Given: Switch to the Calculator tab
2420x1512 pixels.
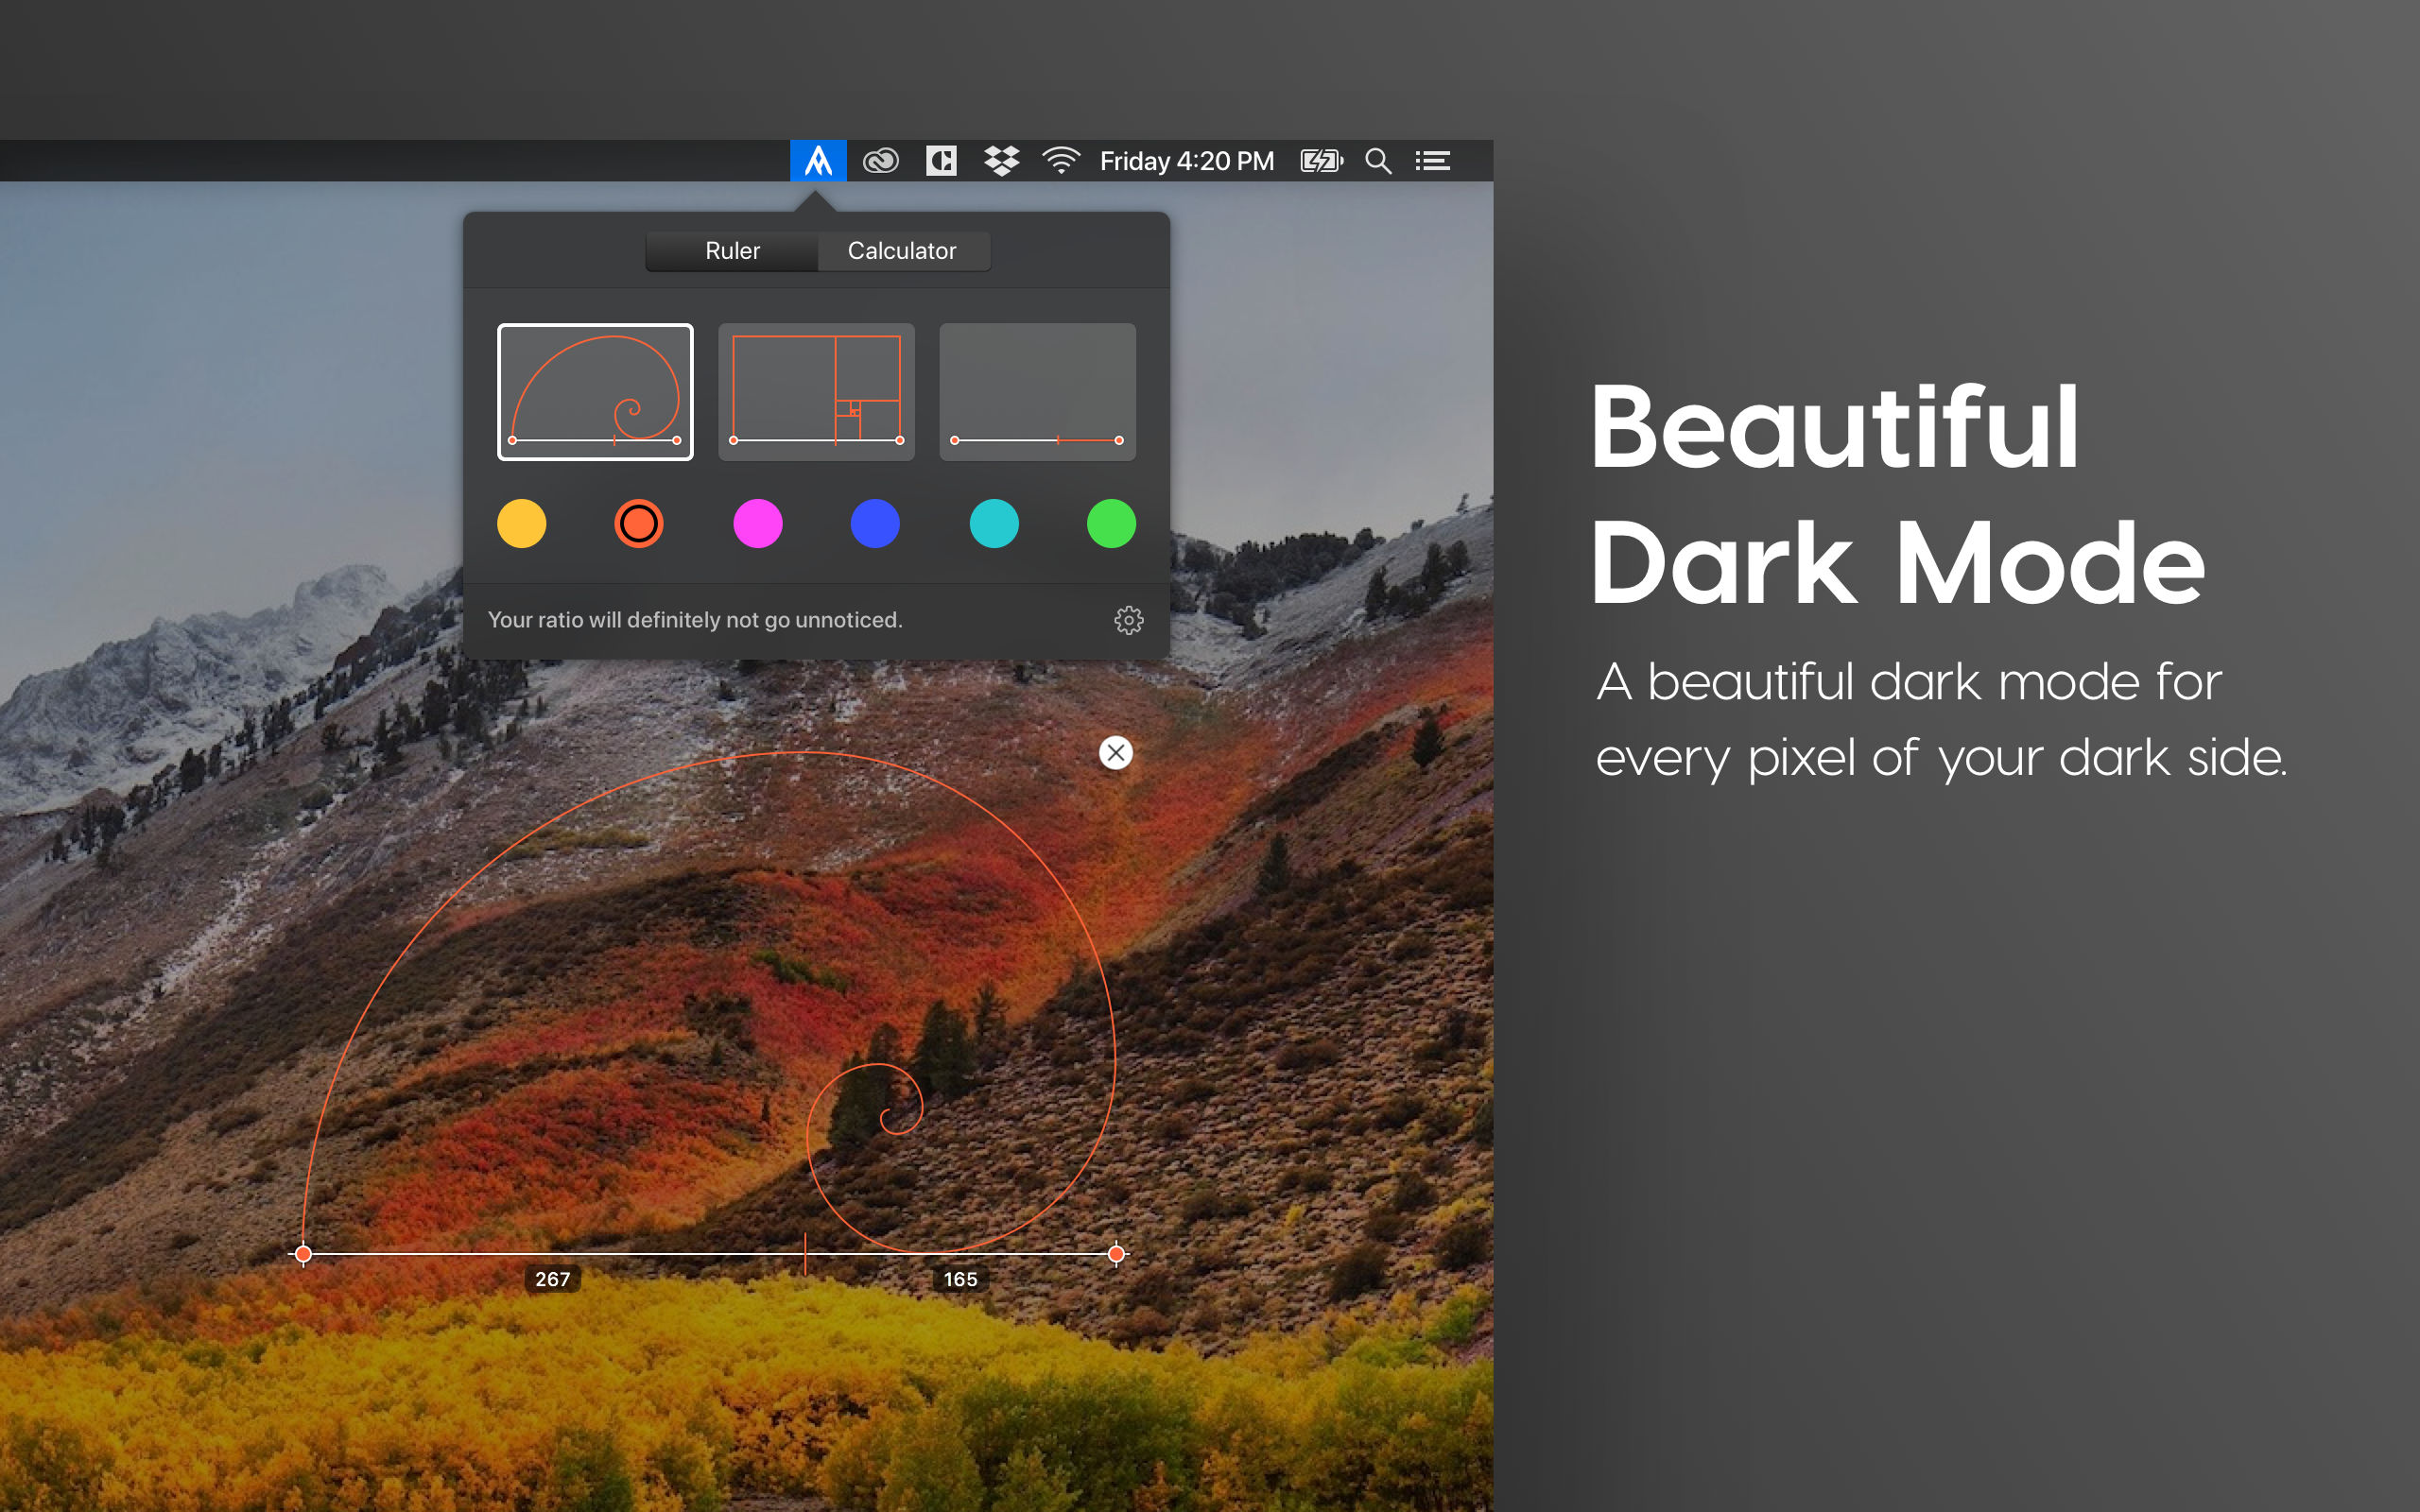Looking at the screenshot, I should pyautogui.click(x=902, y=251).
